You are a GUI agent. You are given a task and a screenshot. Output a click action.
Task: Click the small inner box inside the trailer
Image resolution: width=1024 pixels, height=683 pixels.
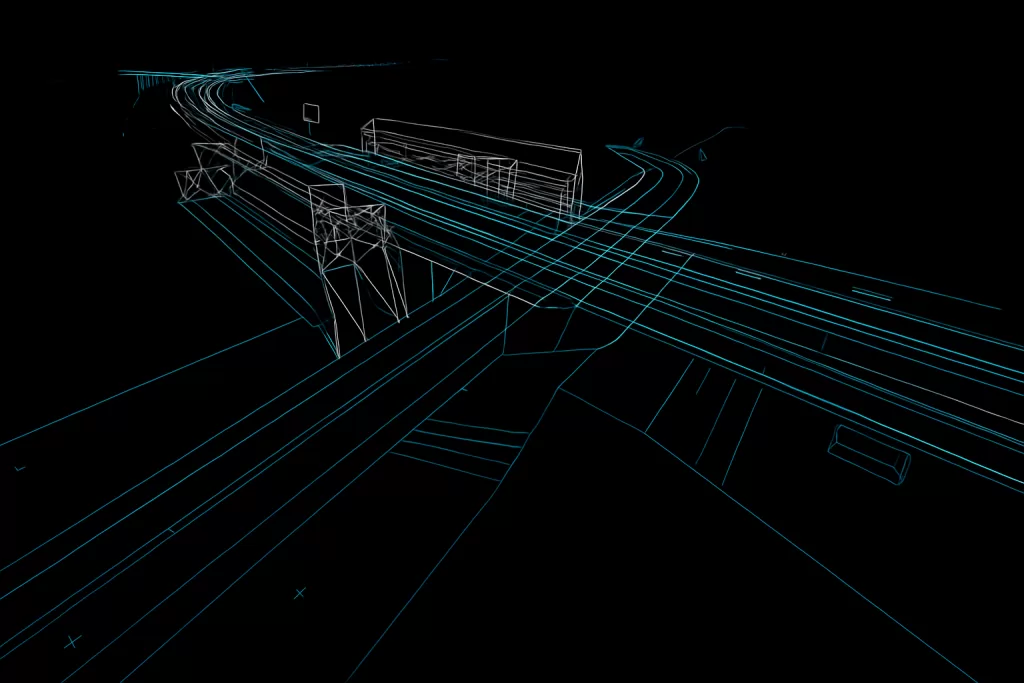point(485,172)
